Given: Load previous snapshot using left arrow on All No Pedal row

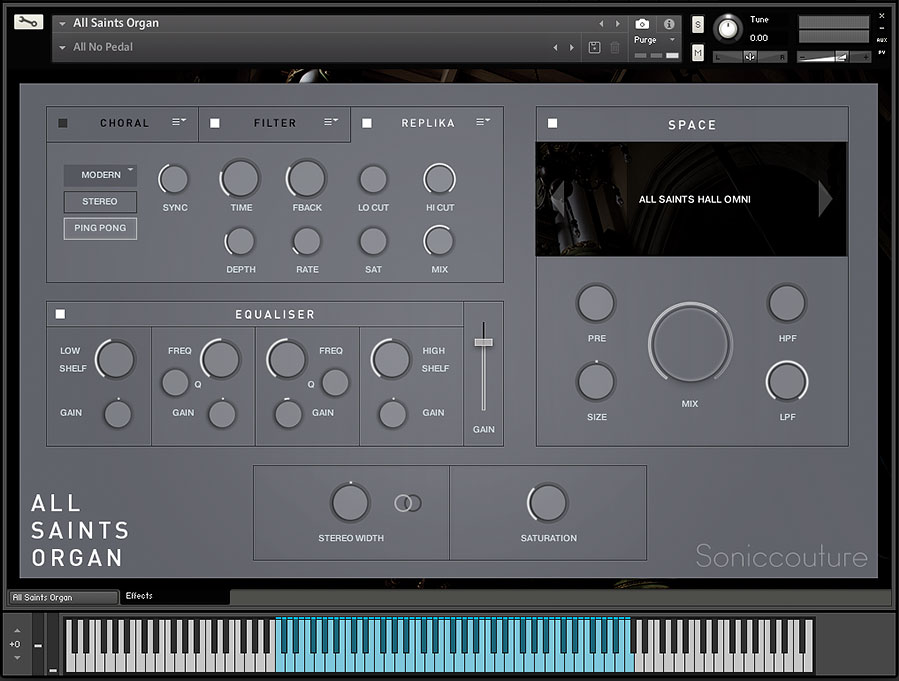Looking at the screenshot, I should [x=555, y=48].
